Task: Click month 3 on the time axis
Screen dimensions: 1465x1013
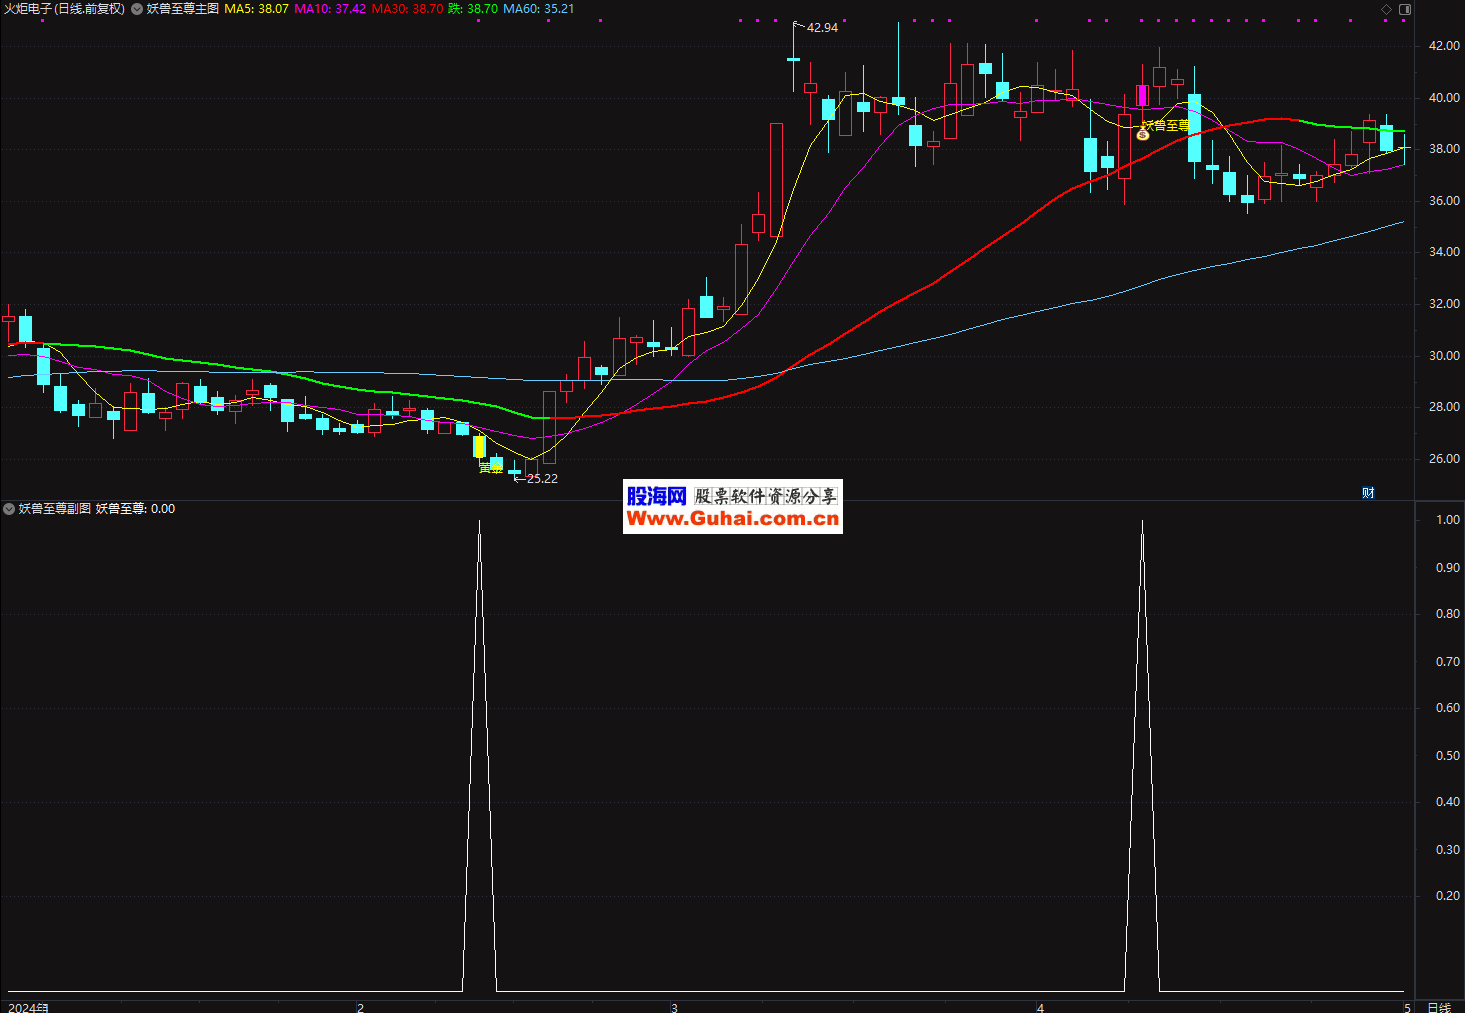Action: coord(674,1007)
